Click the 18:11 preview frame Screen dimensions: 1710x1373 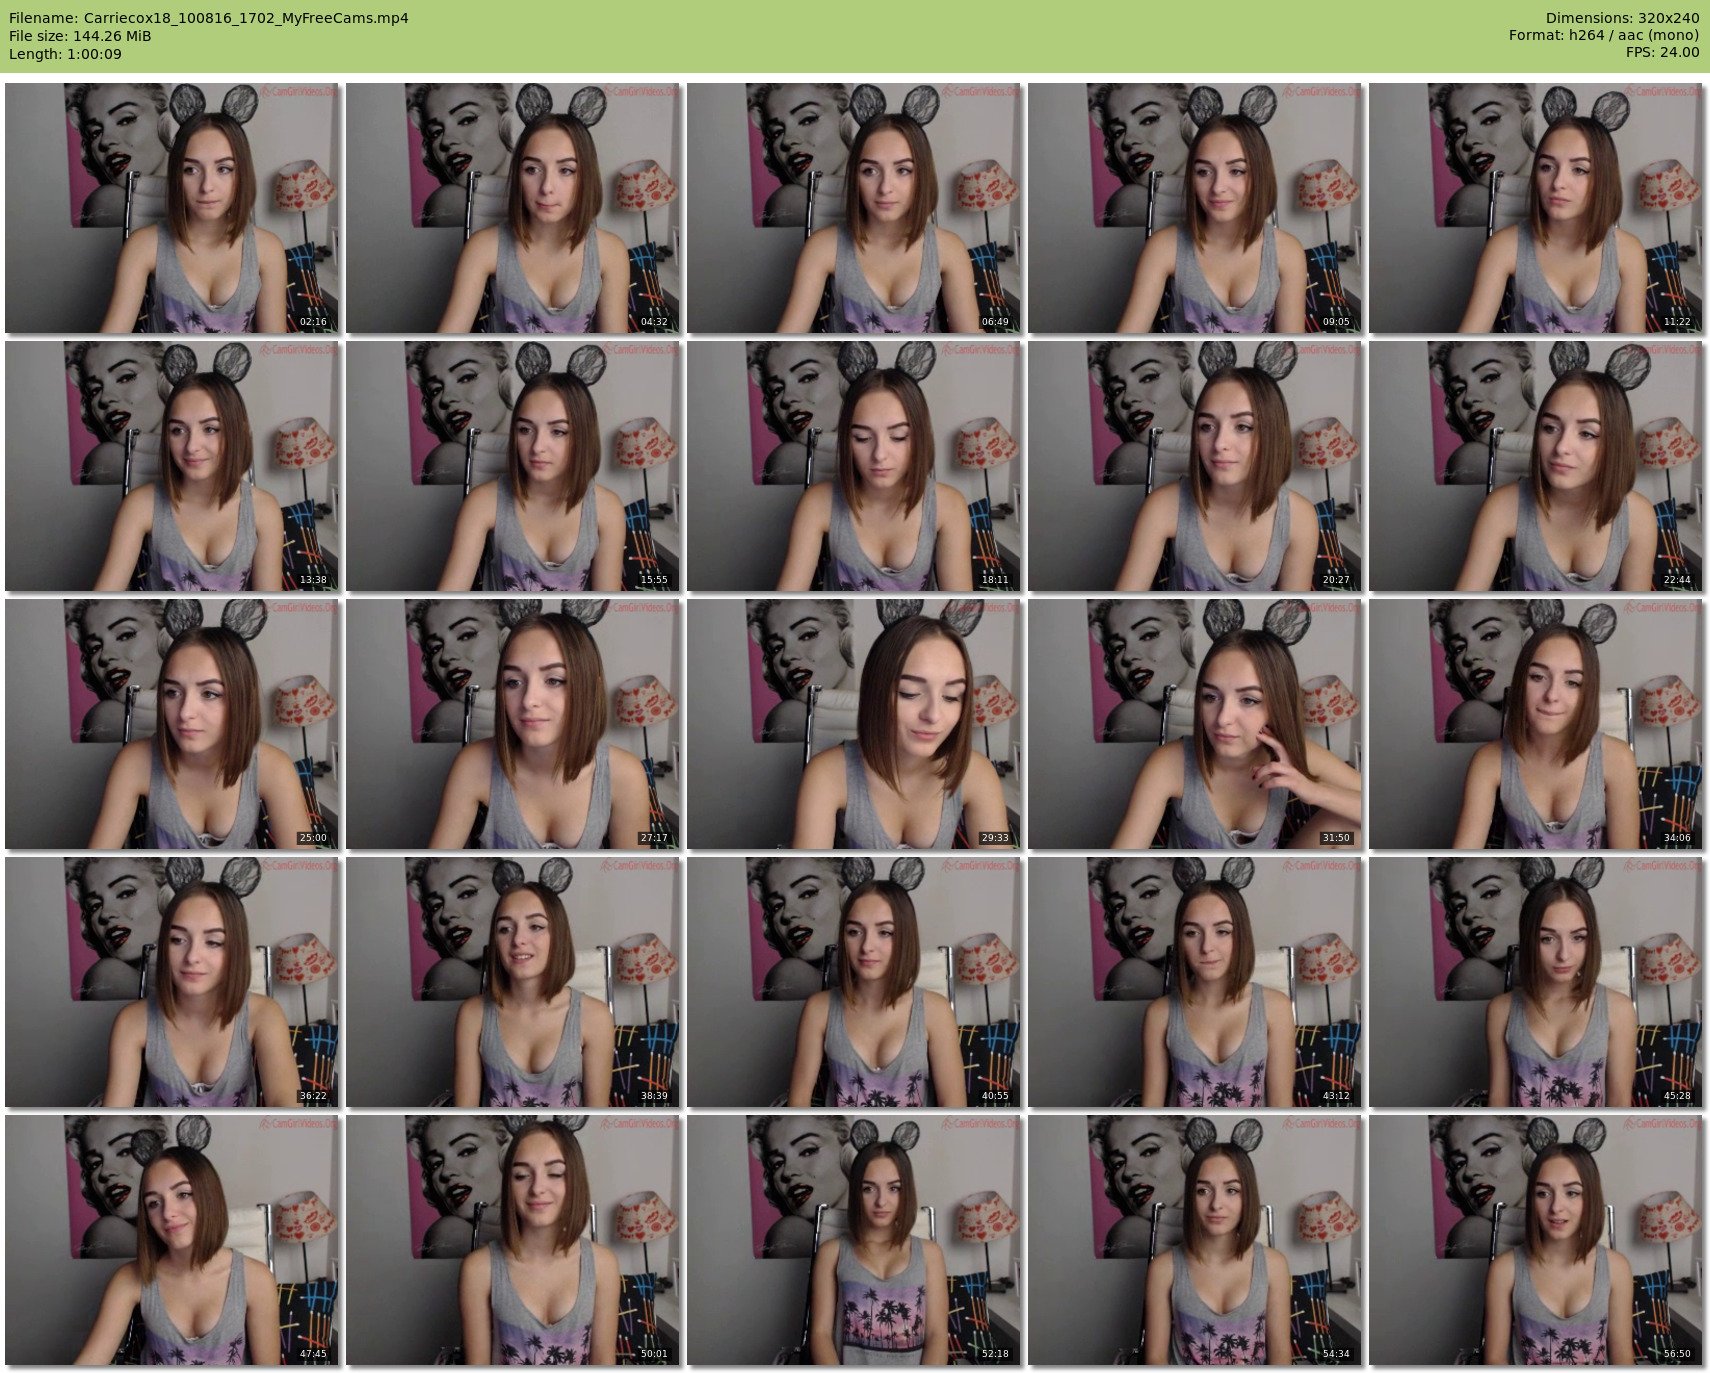[x=854, y=466]
